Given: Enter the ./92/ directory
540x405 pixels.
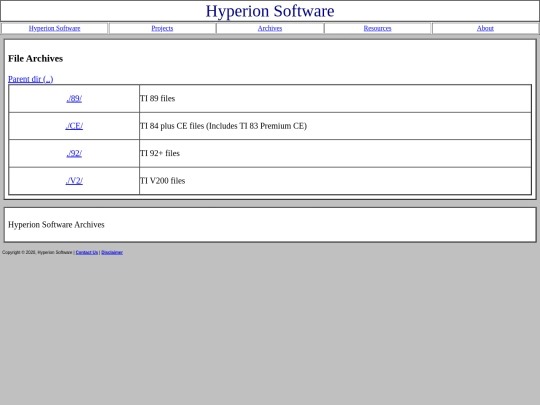Looking at the screenshot, I should click(74, 153).
